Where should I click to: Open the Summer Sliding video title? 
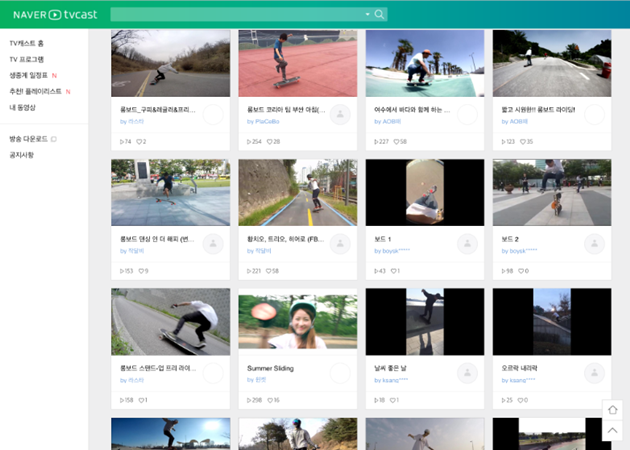point(270,368)
